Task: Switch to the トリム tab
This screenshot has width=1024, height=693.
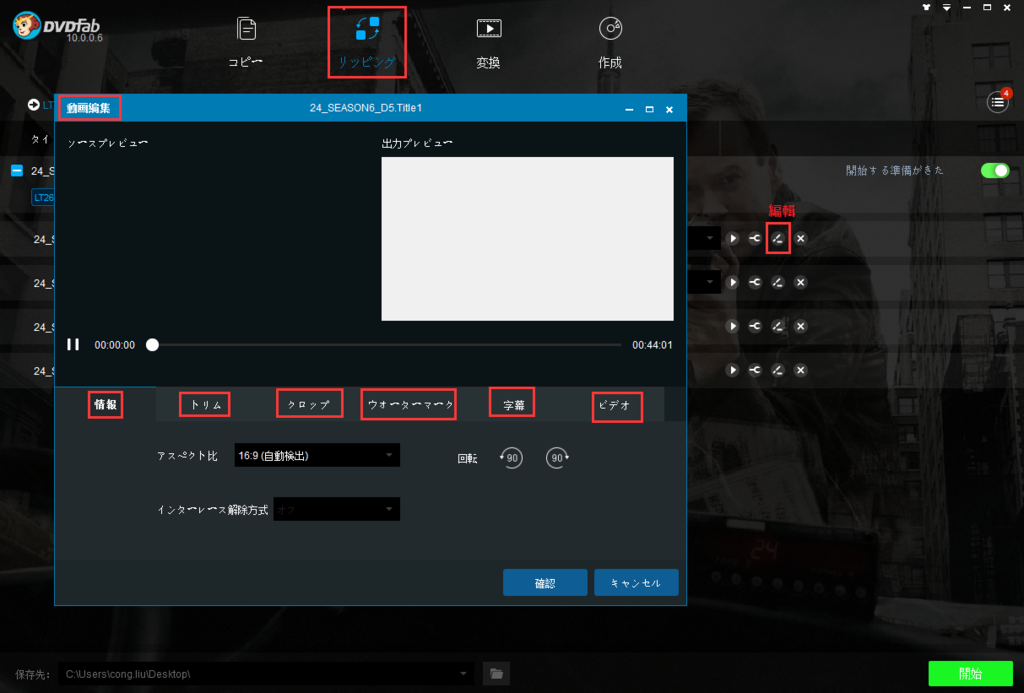Action: [x=206, y=405]
